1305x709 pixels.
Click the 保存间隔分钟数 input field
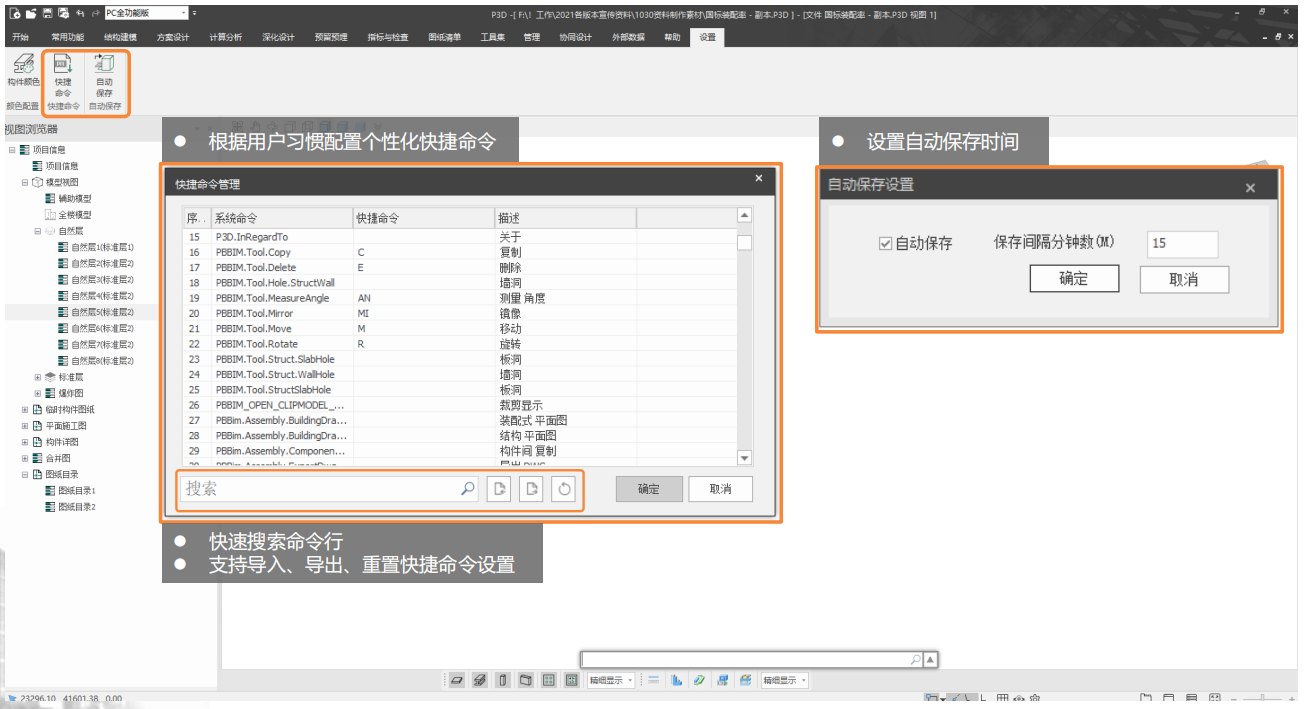click(1182, 243)
